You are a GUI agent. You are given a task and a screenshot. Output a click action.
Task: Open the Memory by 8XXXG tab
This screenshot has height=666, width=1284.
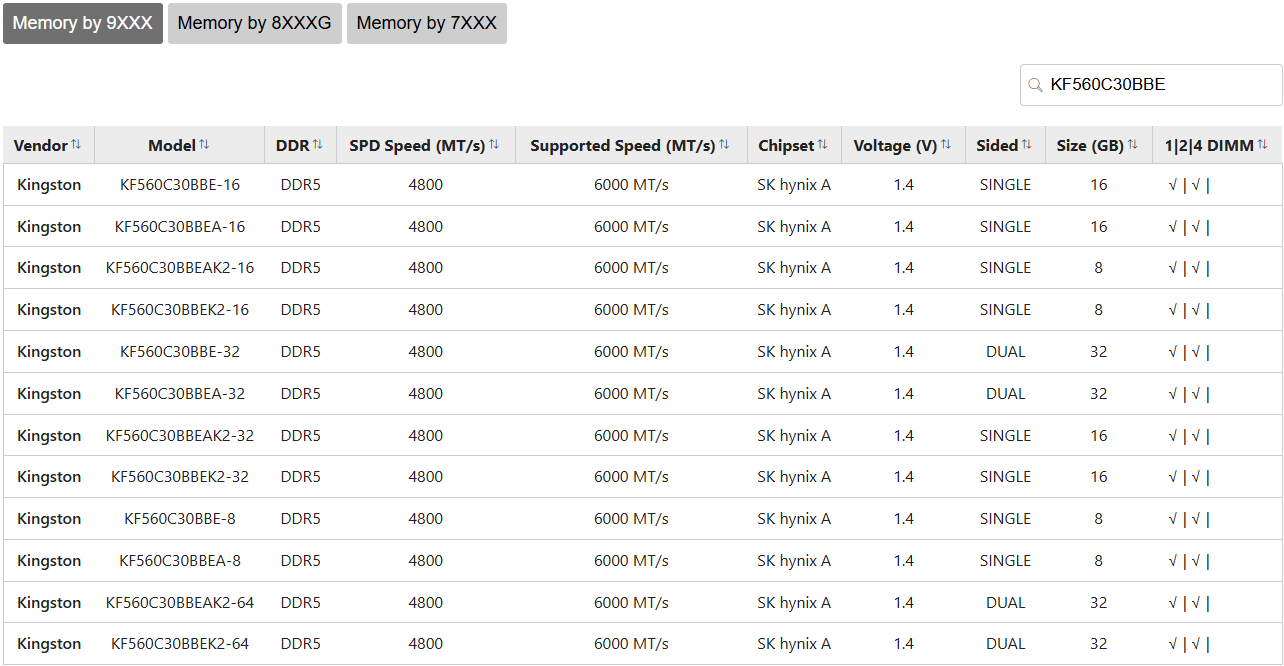point(255,23)
